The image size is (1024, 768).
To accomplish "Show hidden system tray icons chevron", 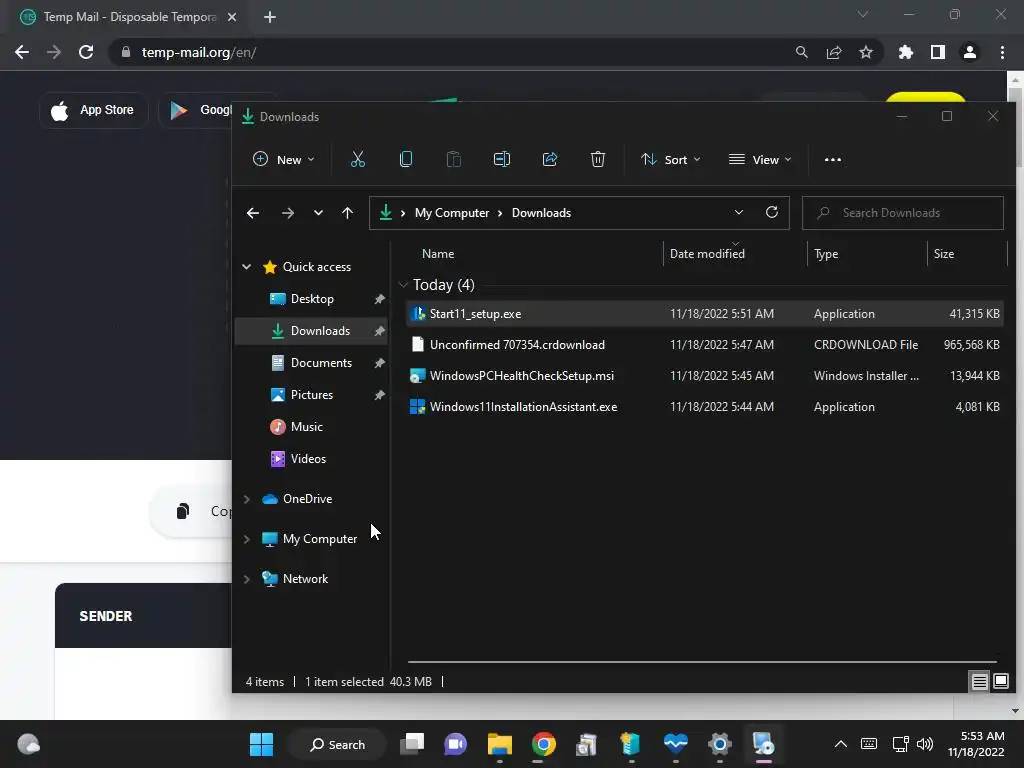I will [840, 744].
